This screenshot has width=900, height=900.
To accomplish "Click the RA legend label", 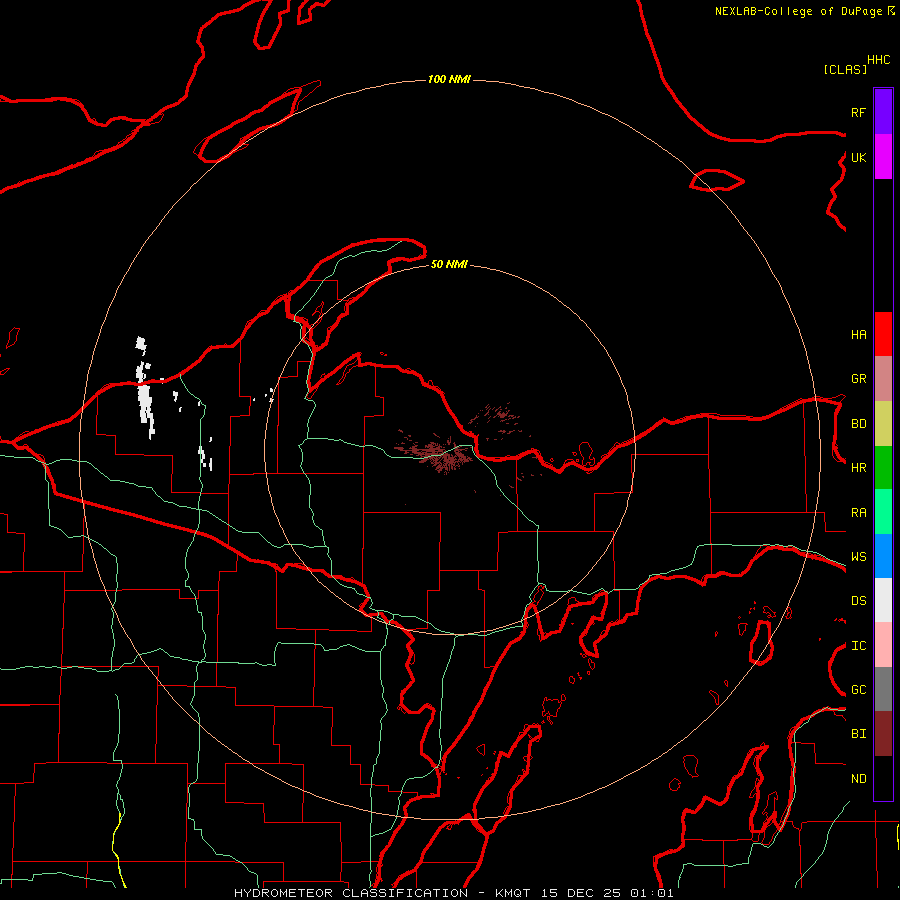I will pos(858,513).
